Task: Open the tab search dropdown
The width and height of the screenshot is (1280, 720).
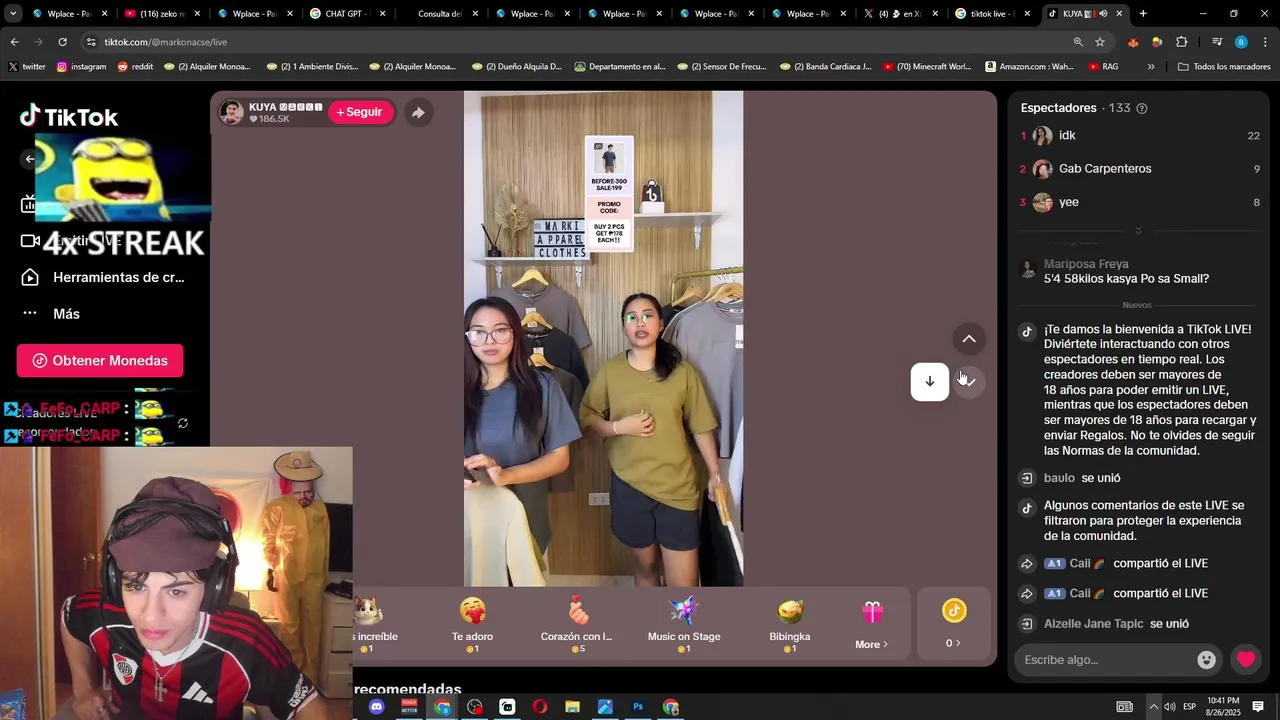Action: tap(13, 14)
